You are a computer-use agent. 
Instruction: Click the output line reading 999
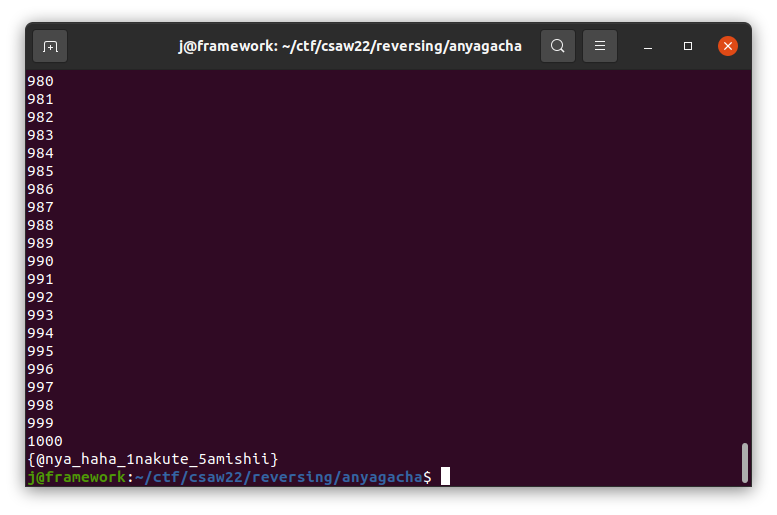tap(41, 423)
